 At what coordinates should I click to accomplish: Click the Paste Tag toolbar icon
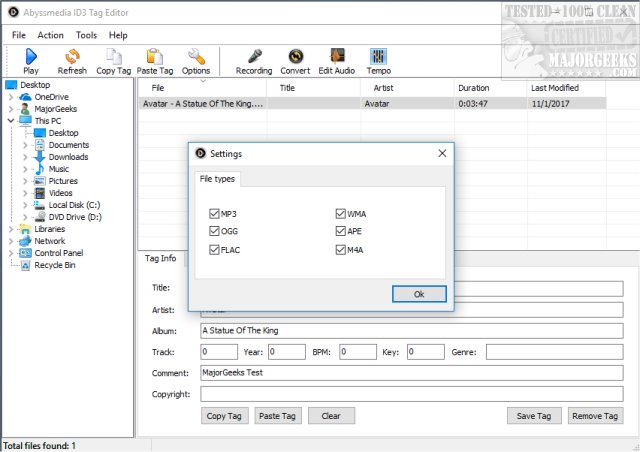(x=155, y=56)
